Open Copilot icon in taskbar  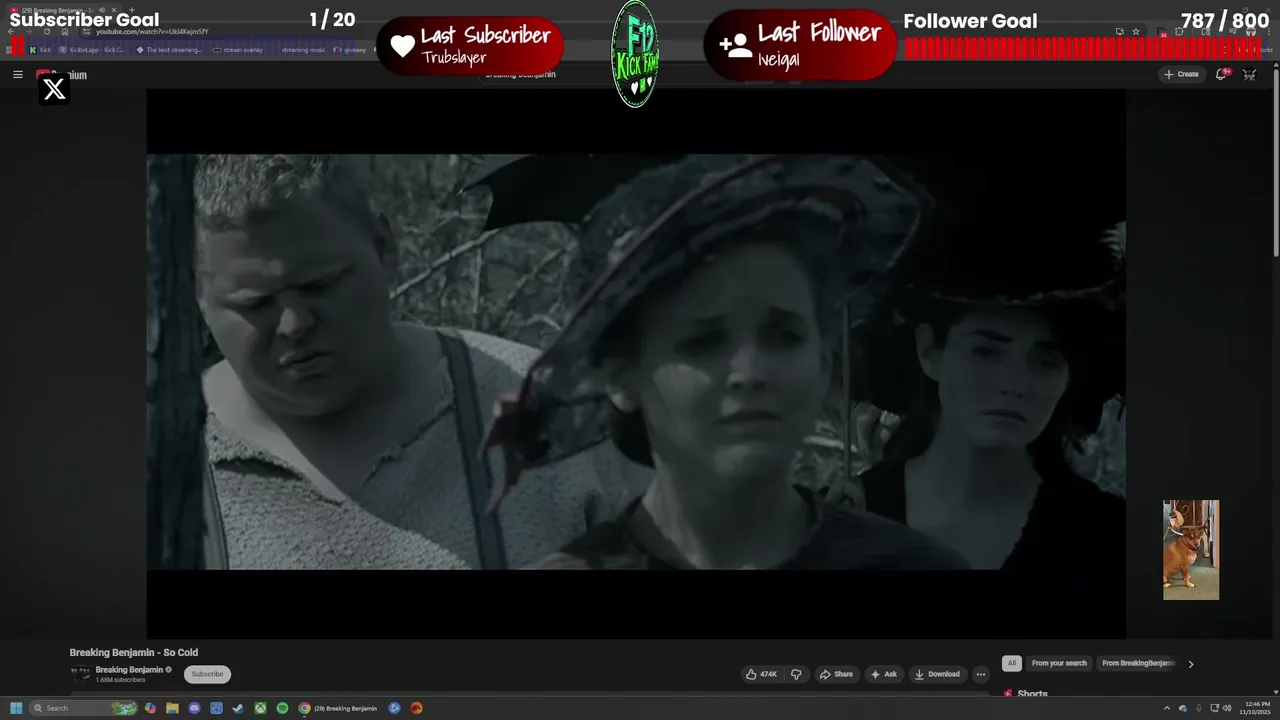150,708
